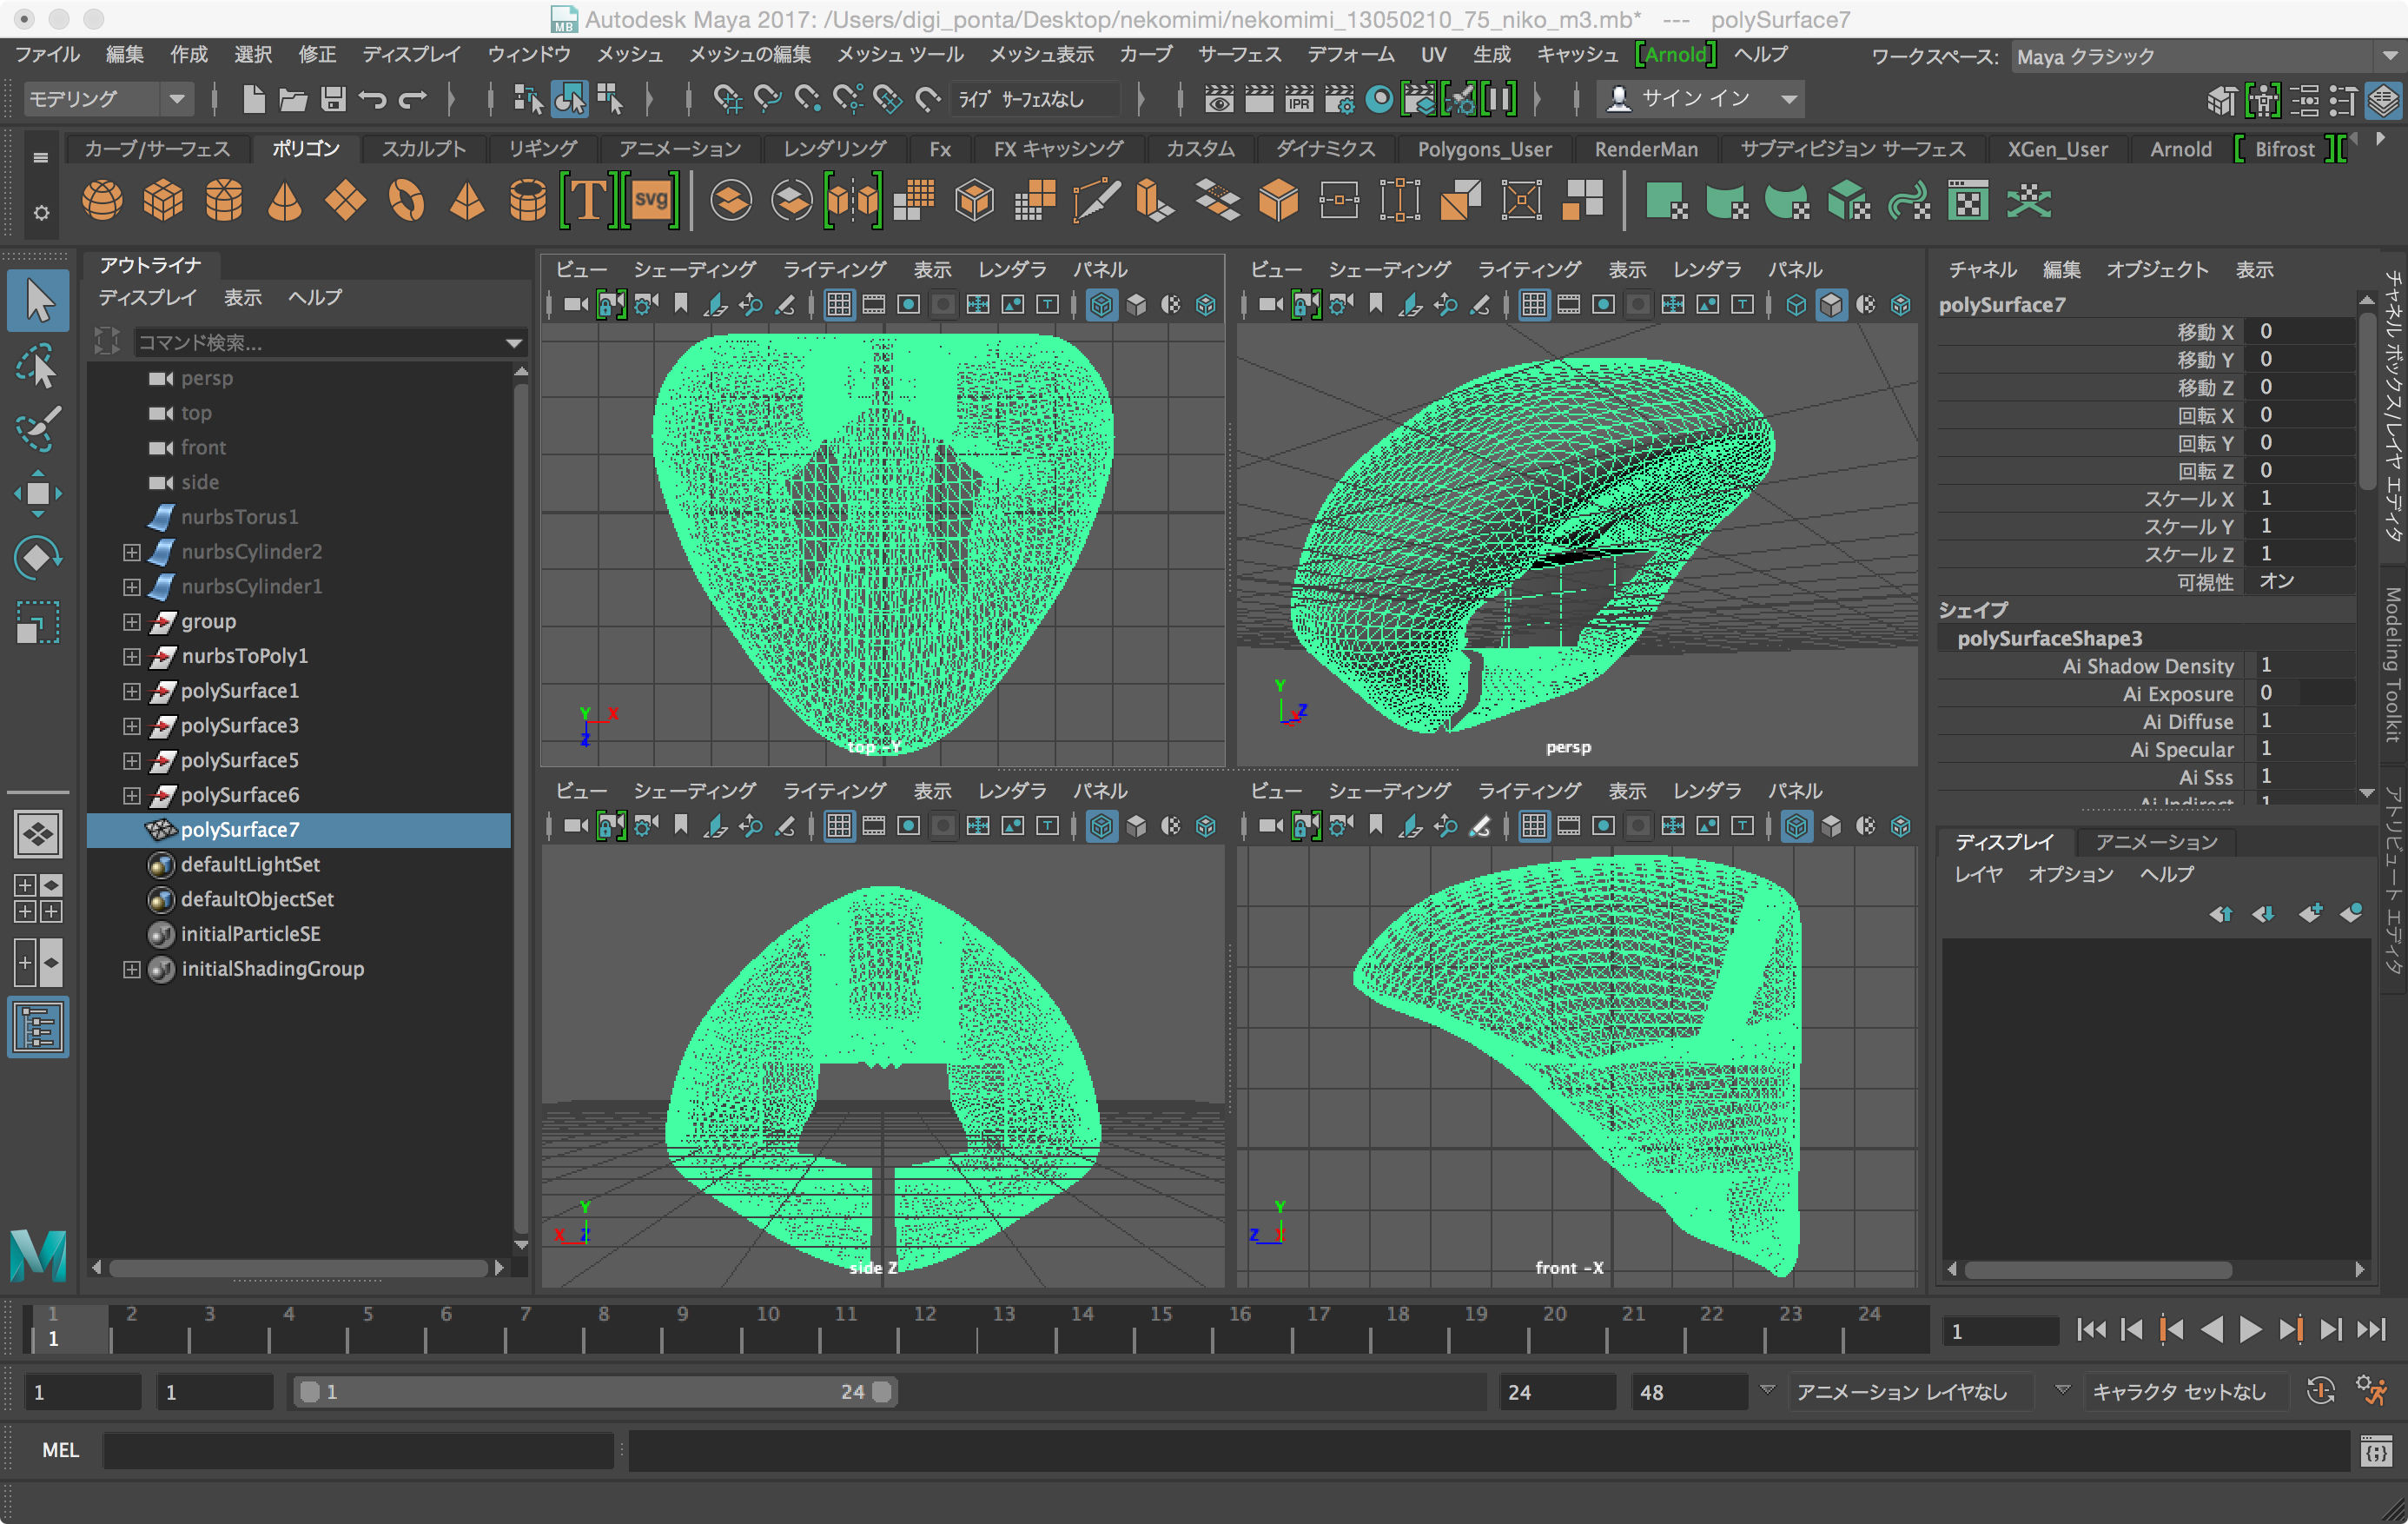Open Script Editor button at command line

tap(2376, 1450)
